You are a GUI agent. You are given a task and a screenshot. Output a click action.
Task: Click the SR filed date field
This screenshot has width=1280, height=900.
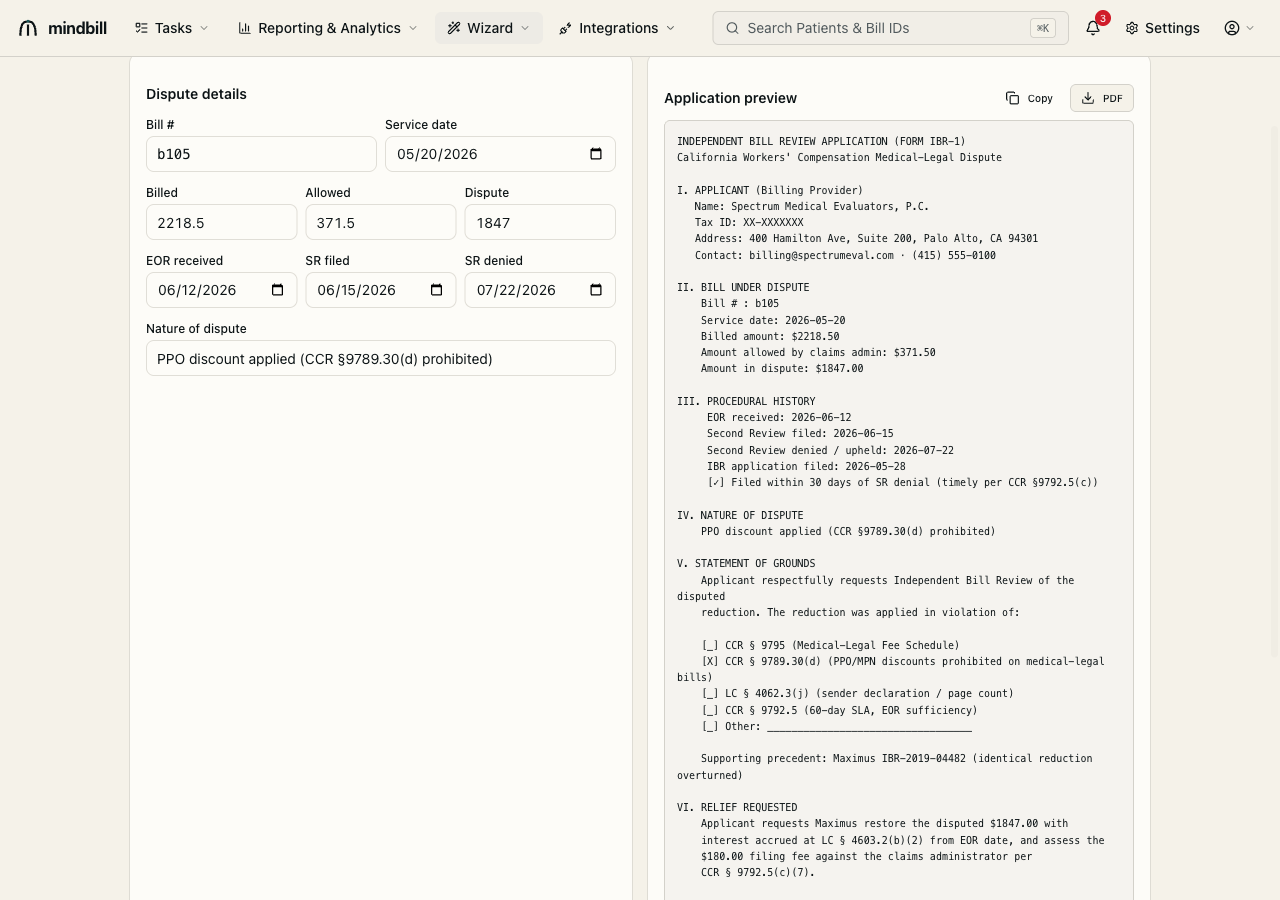point(381,290)
